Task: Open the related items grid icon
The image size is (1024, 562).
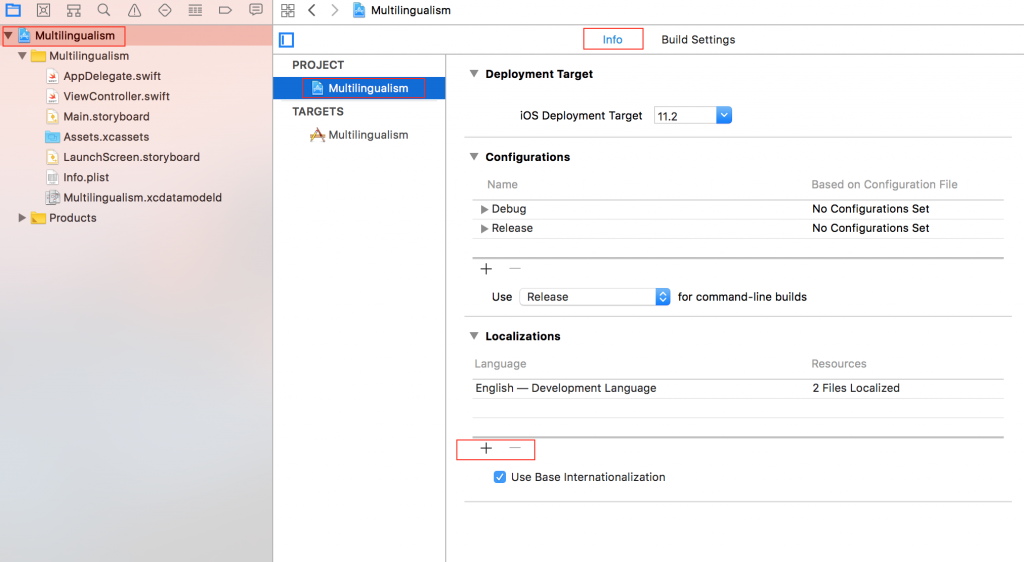Action: (x=287, y=10)
